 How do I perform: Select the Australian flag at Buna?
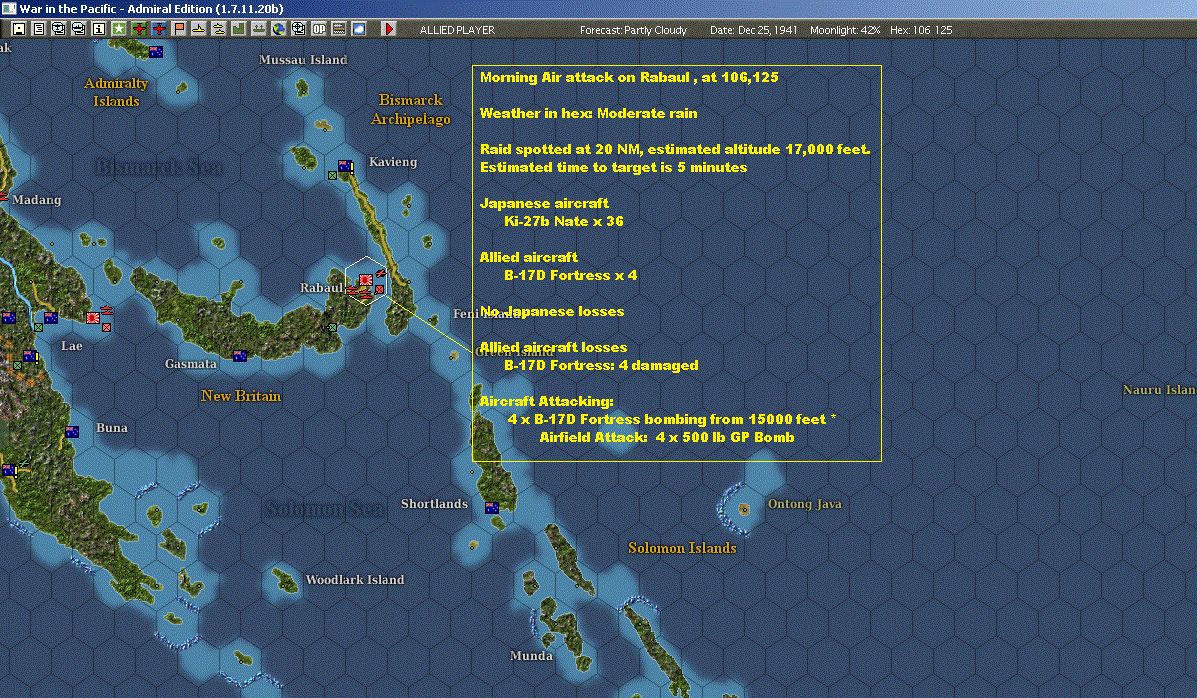tap(72, 431)
